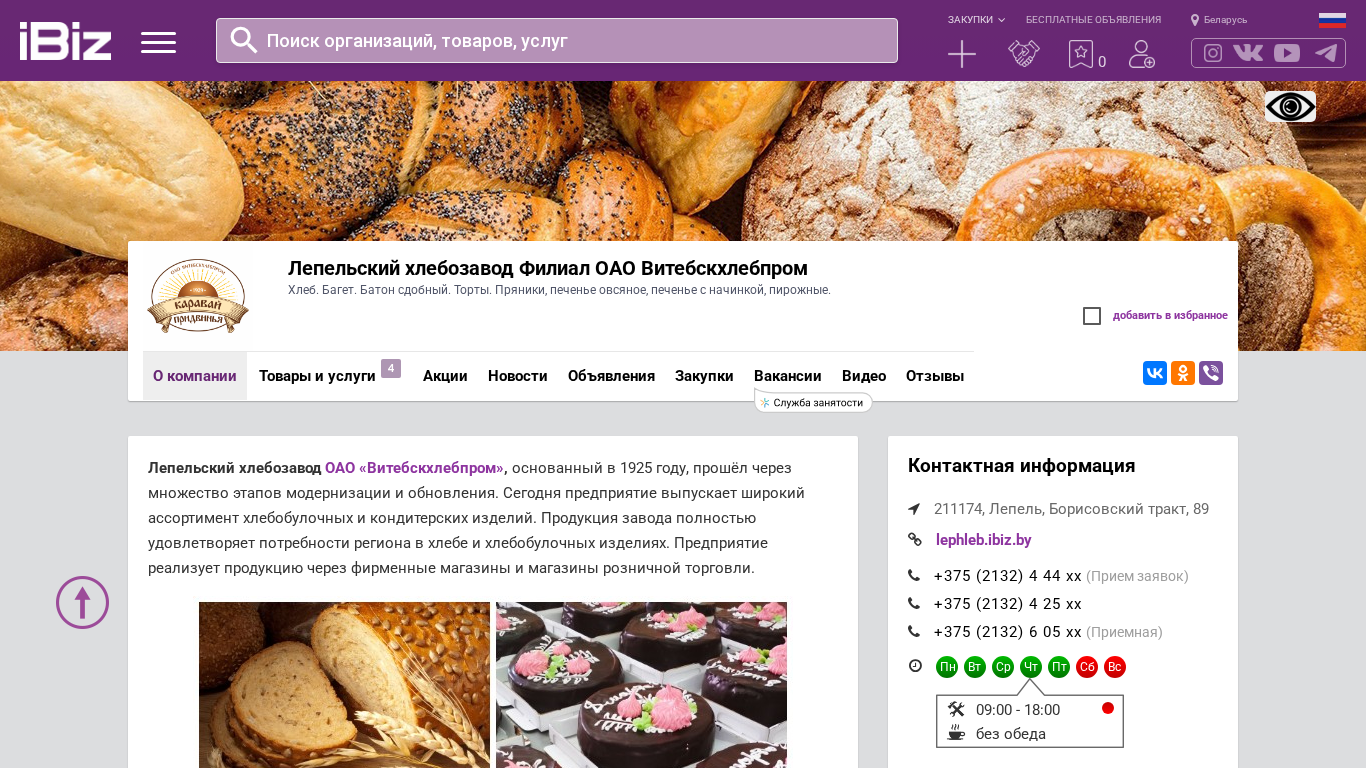The height and width of the screenshot is (768, 1366).
Task: Open the lephleb.ibiz.by website link
Action: point(984,540)
